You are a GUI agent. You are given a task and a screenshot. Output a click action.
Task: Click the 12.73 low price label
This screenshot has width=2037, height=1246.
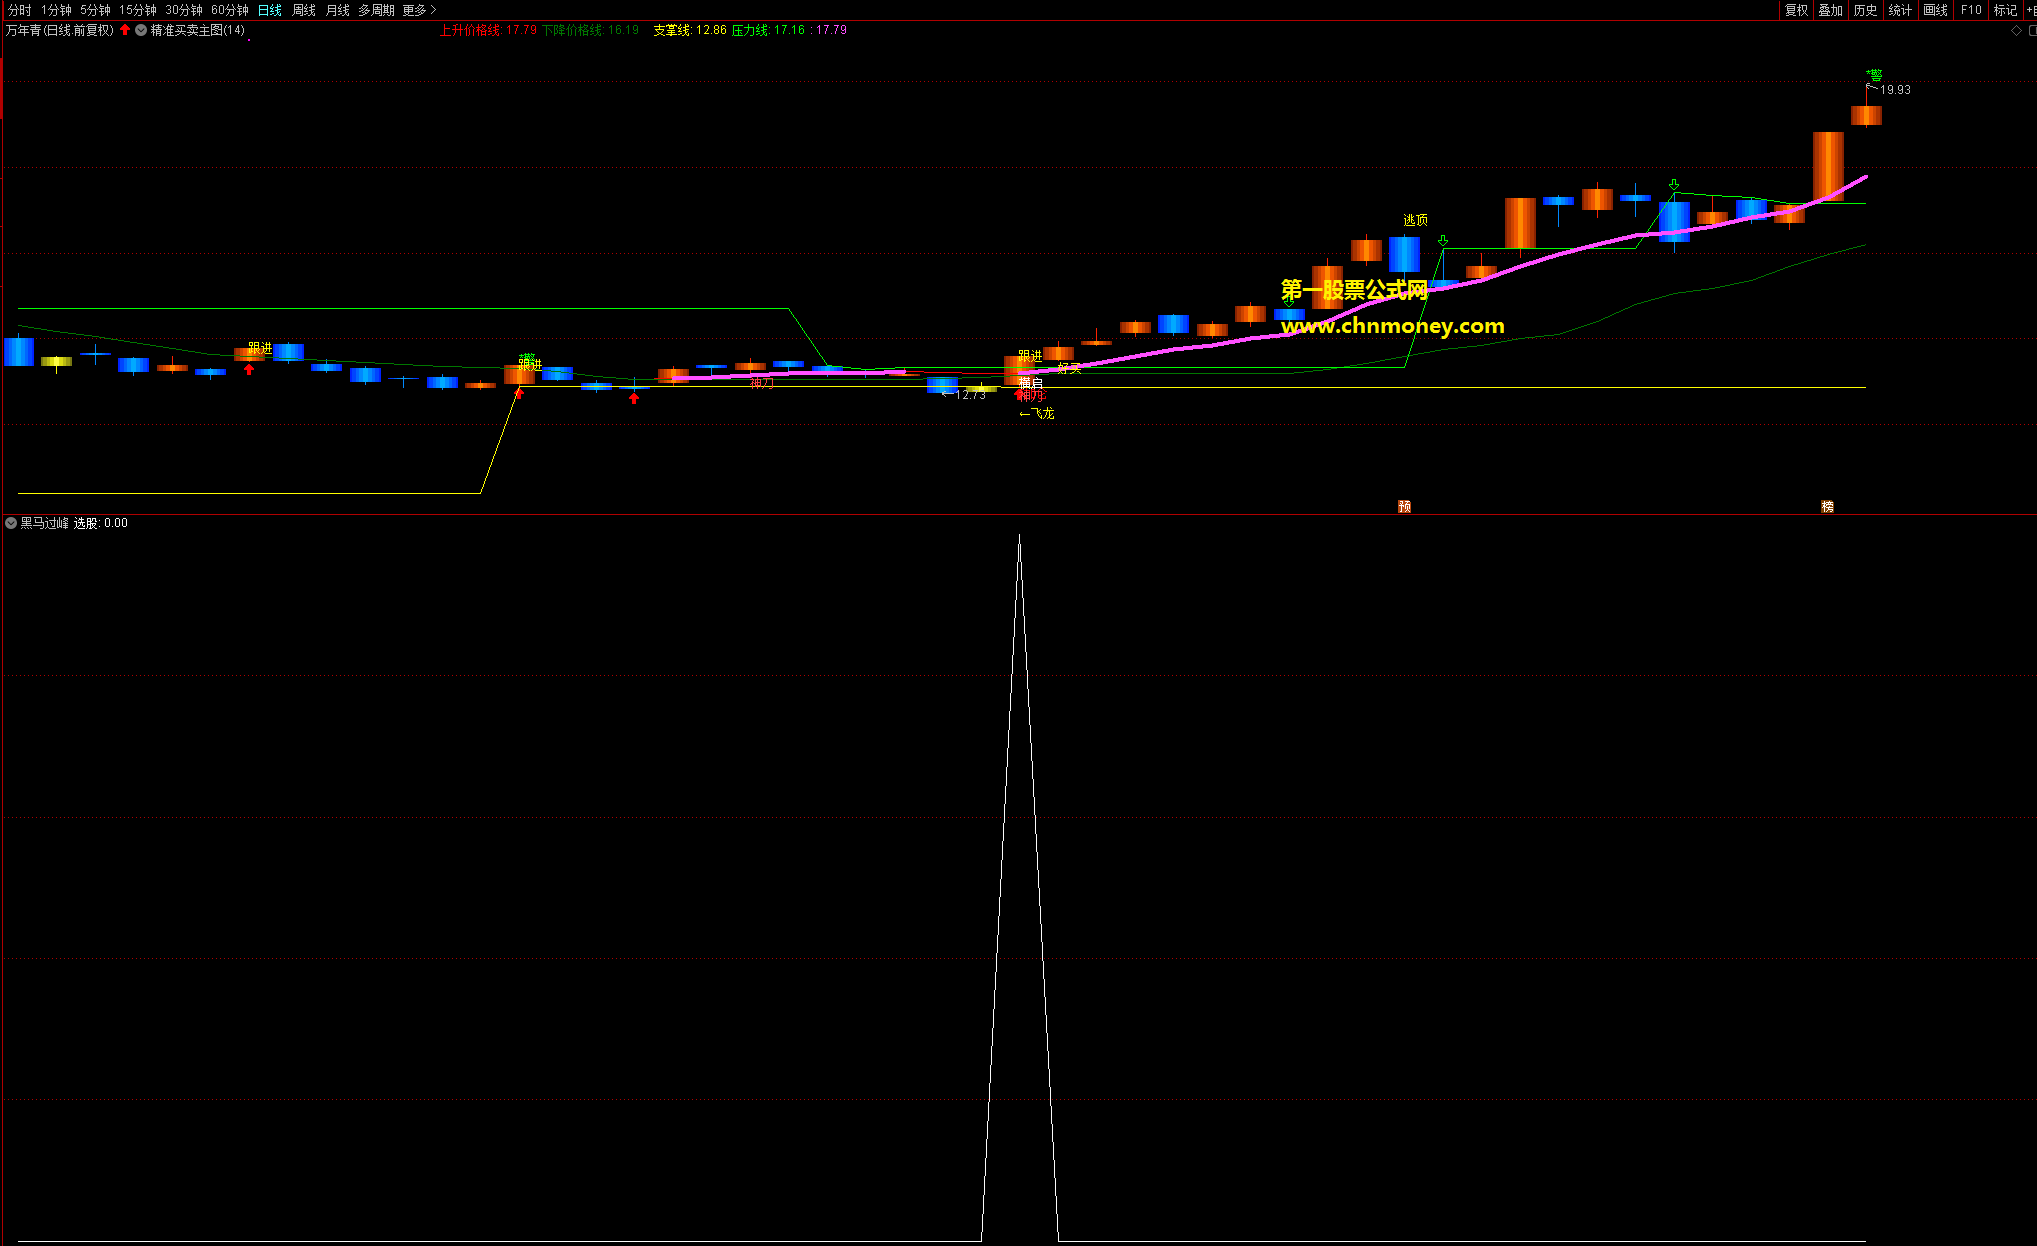click(x=970, y=395)
